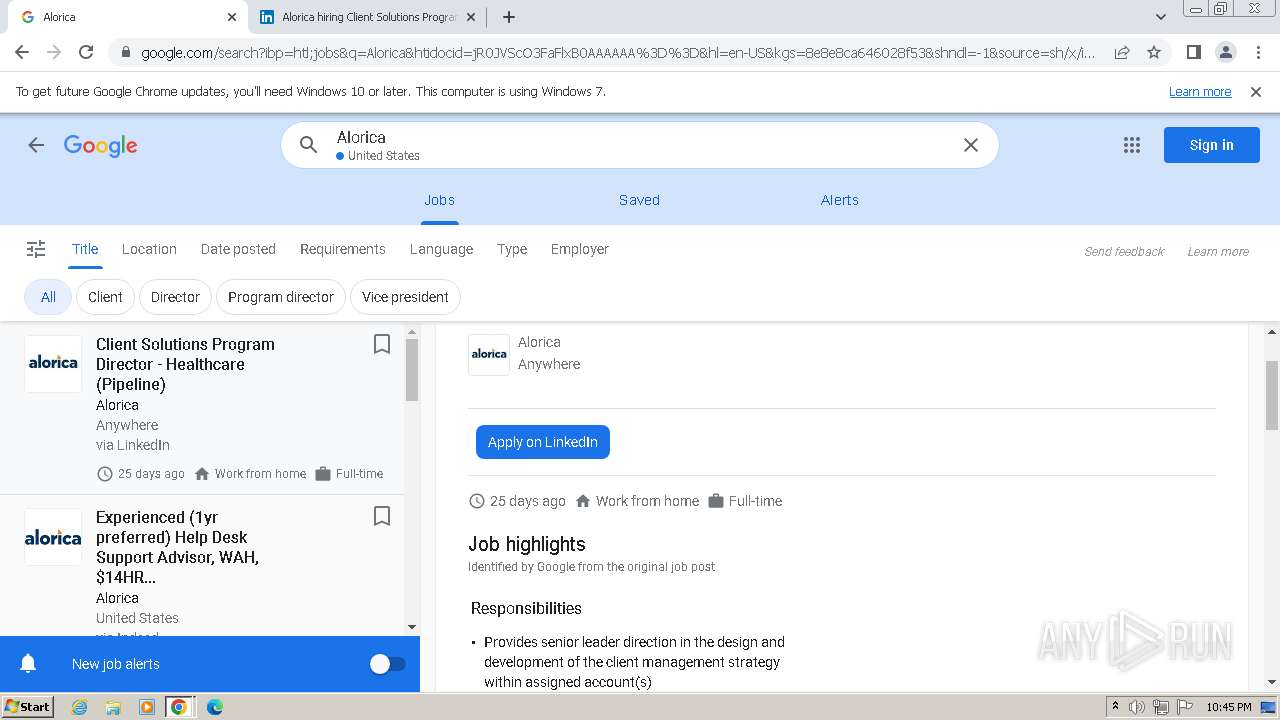Click the Send feedback link
Image resolution: width=1280 pixels, height=720 pixels.
pos(1124,252)
